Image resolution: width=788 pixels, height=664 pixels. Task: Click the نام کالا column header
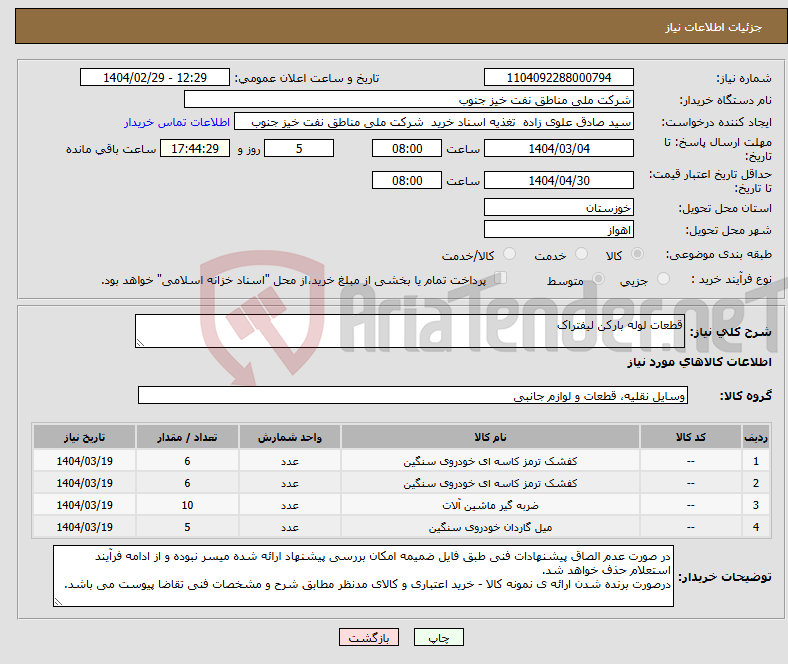[490, 437]
